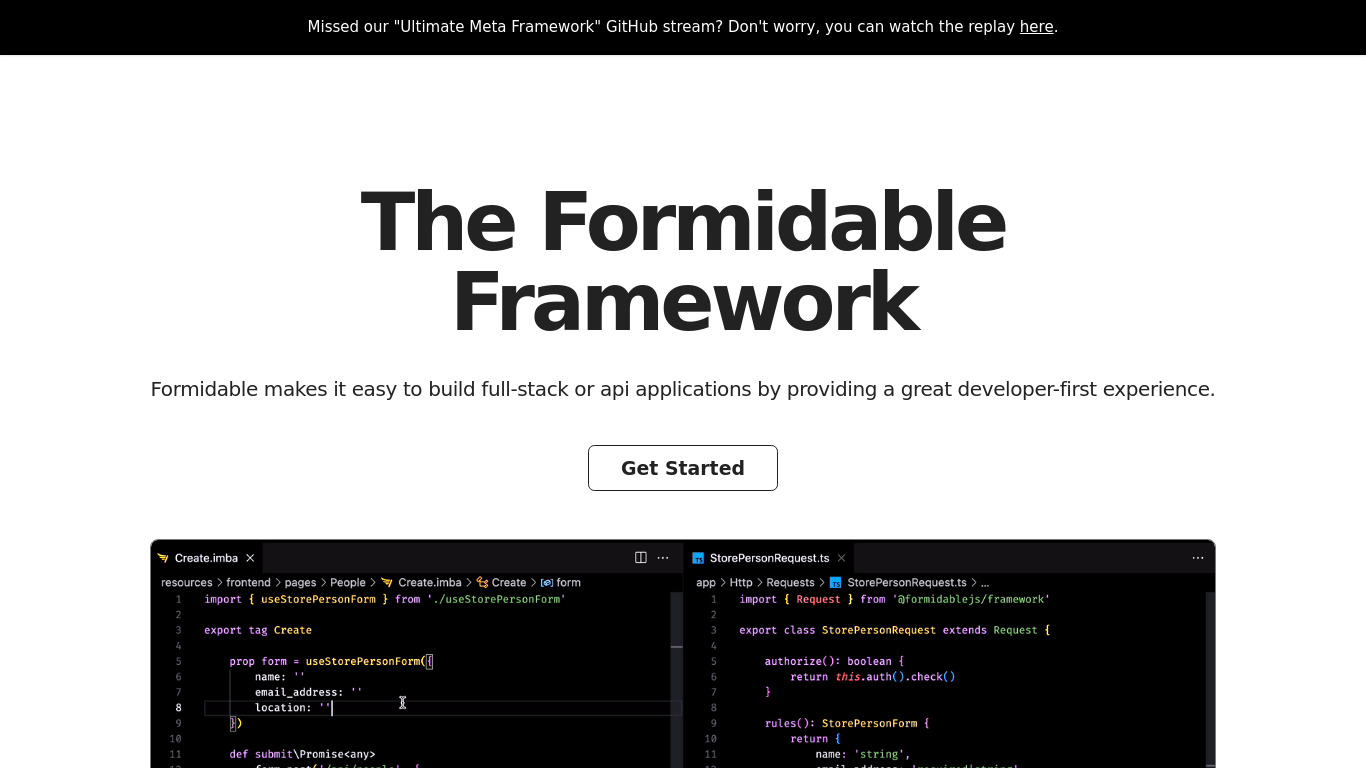Click the "location: ''" line
The width and height of the screenshot is (1366, 768).
(293, 707)
